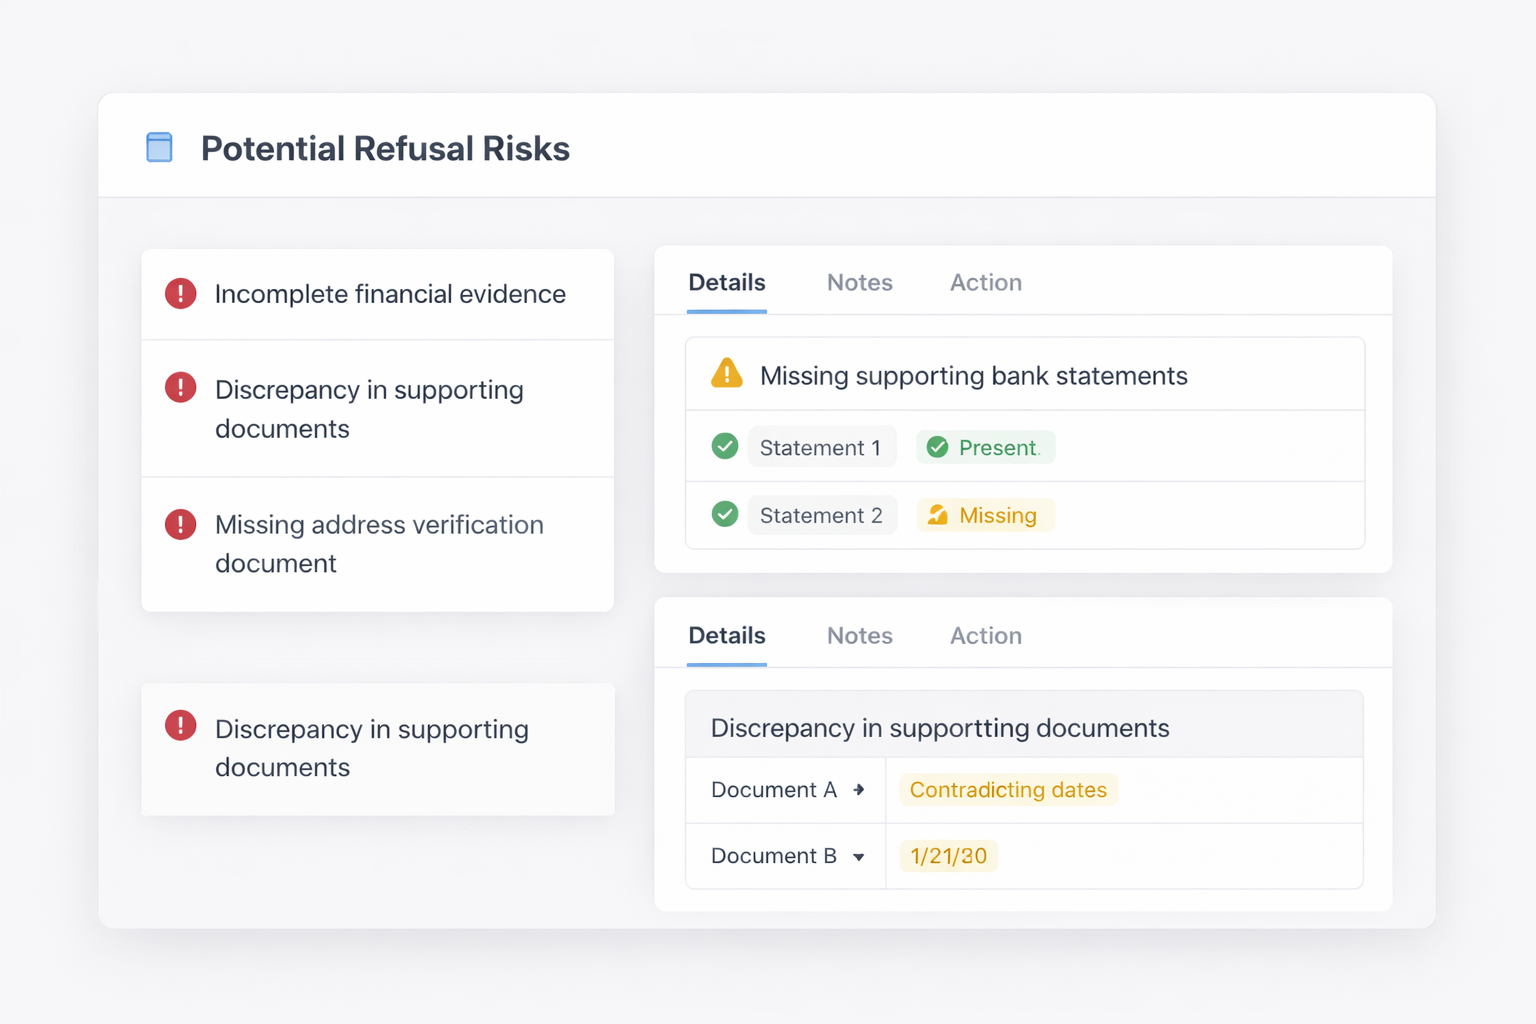Open the Document B dropdown
1536x1024 pixels.
[860, 856]
